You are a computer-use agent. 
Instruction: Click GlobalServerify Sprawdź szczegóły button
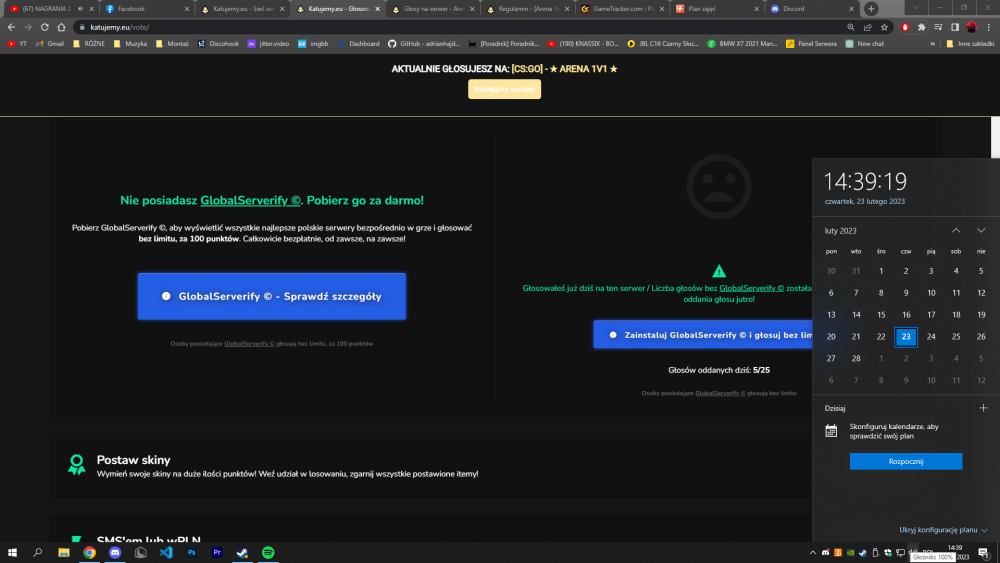click(x=272, y=296)
